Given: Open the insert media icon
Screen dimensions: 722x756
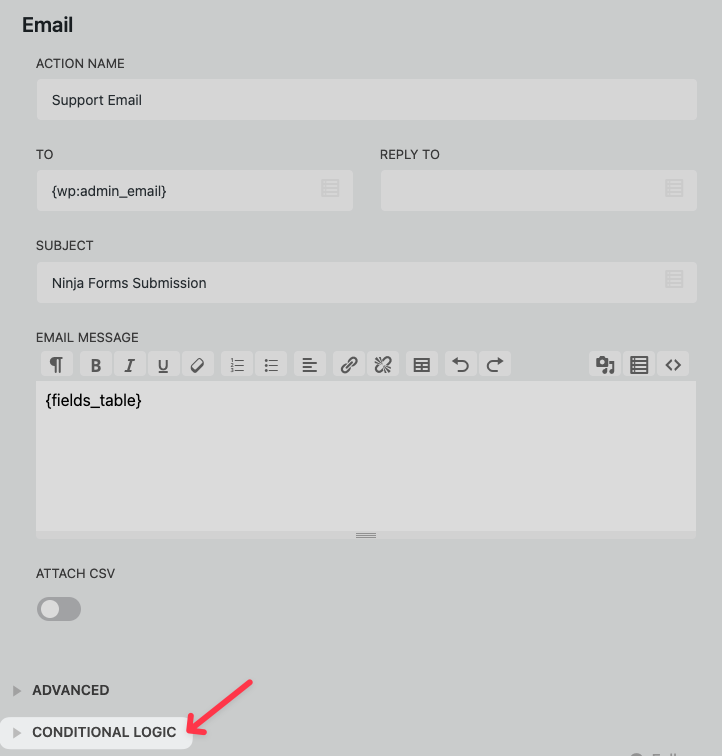Looking at the screenshot, I should [x=604, y=365].
